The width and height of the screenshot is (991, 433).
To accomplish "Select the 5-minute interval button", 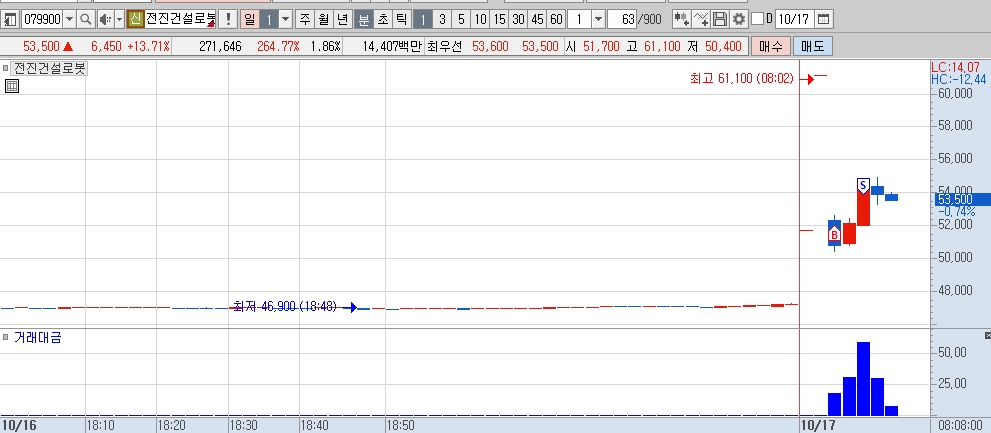I will pos(461,19).
